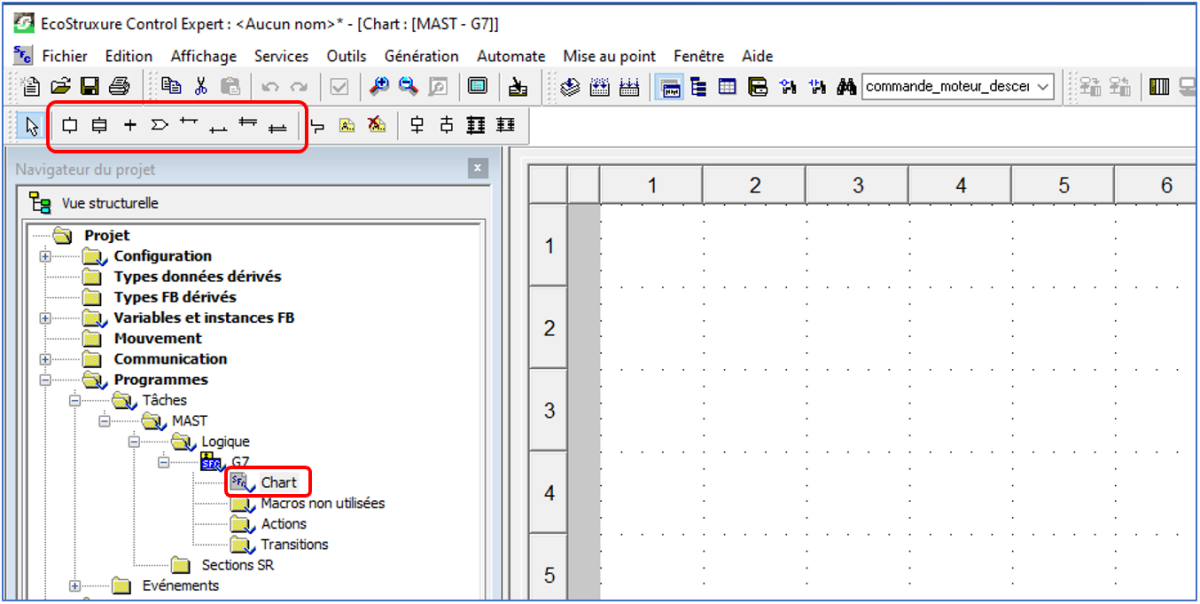Click row header 4 of the chart grid
The image size is (1200, 604).
548,492
